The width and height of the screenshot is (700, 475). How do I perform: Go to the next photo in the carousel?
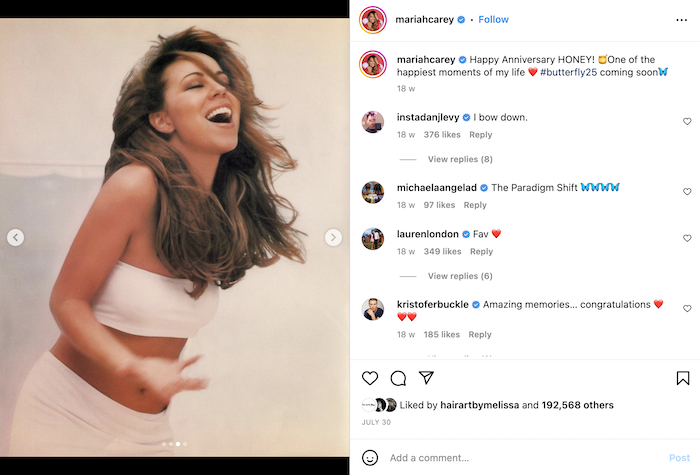[333, 237]
